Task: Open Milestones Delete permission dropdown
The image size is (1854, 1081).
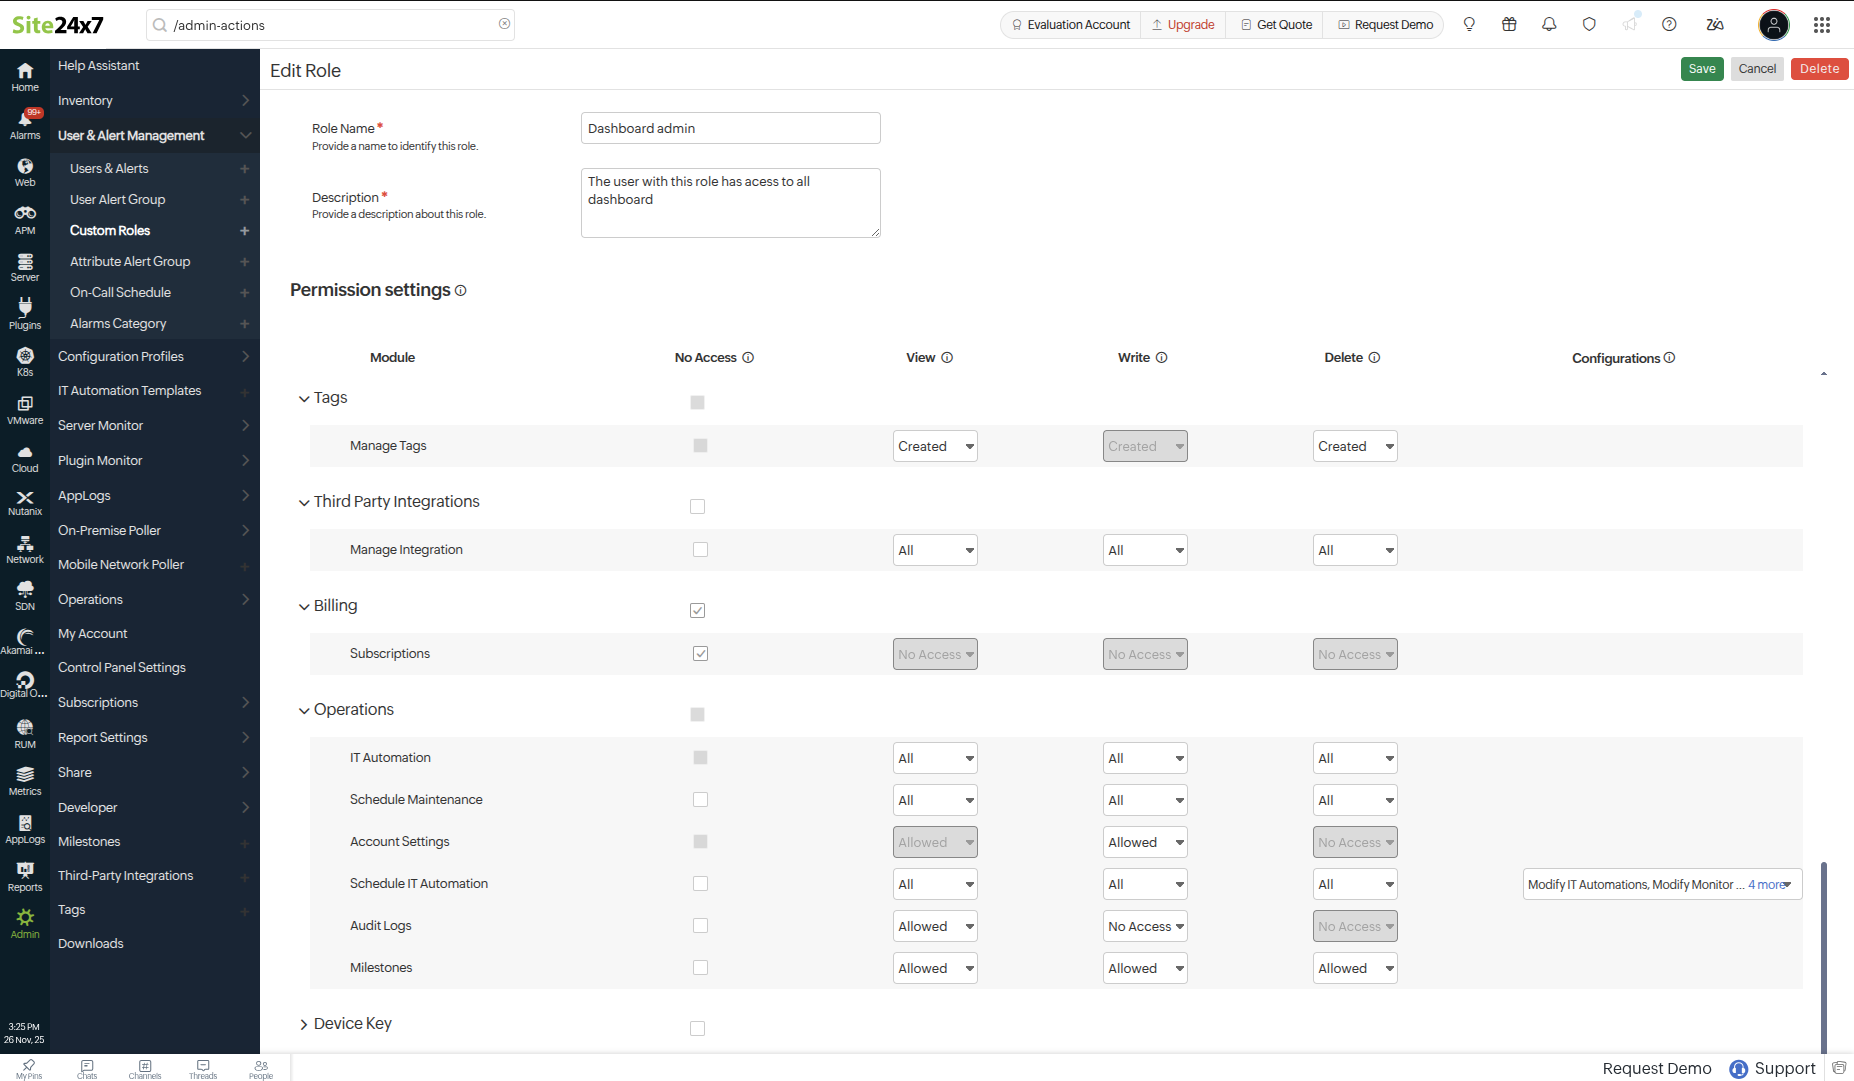Action: coord(1355,968)
